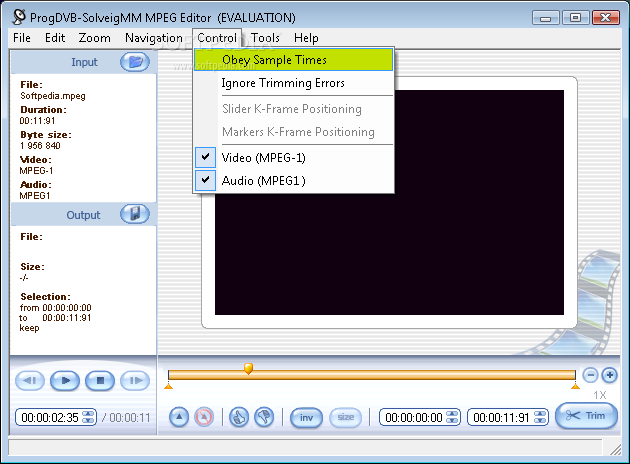Adjust selection end time spinner
This screenshot has height=464, width=630.
[540, 417]
